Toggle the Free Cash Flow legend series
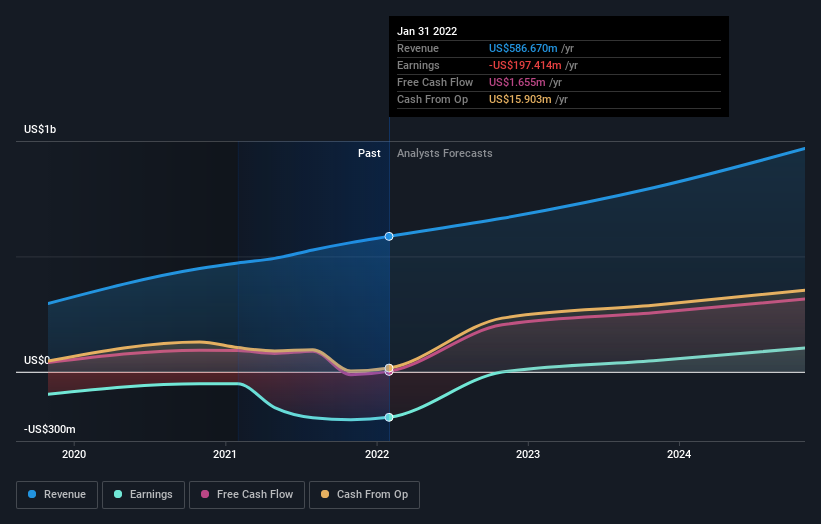The height and width of the screenshot is (524, 821). [x=247, y=495]
